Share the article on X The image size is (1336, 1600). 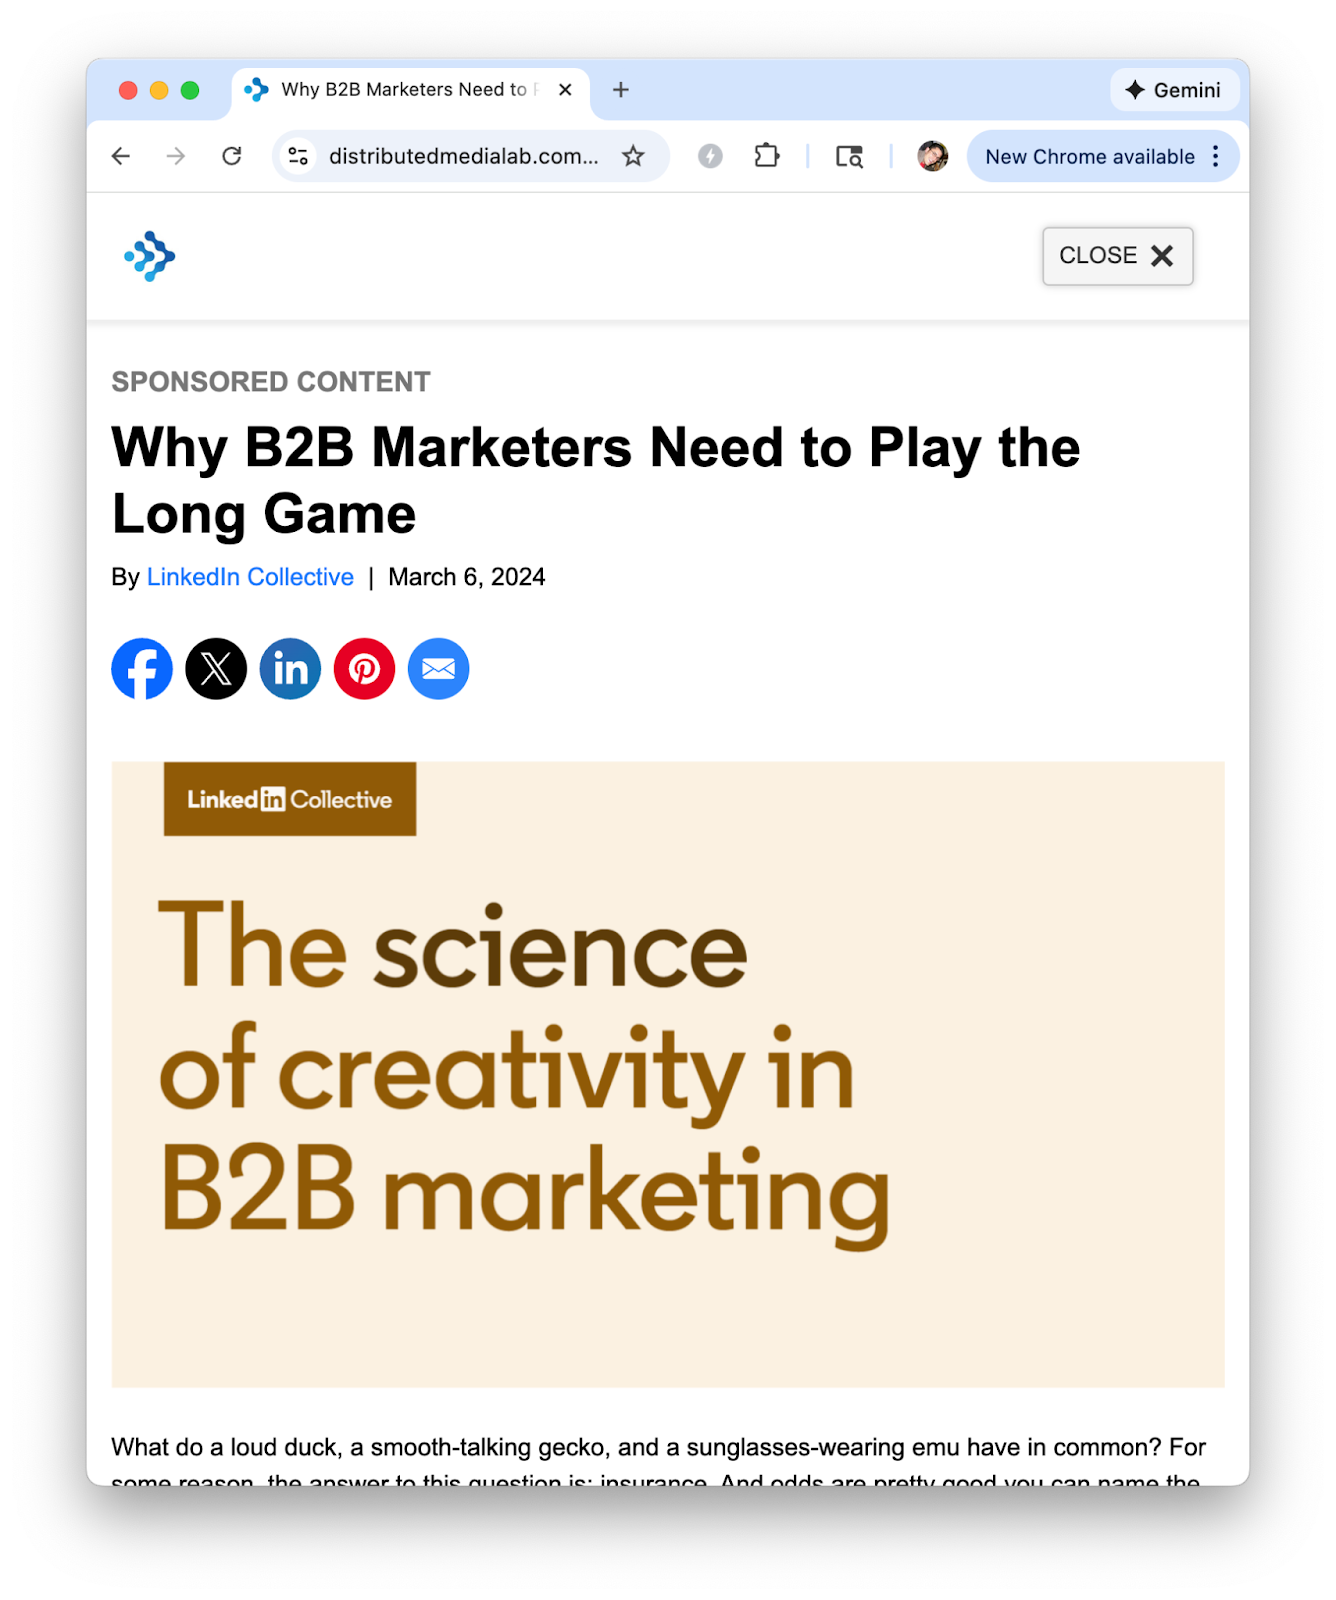point(216,669)
